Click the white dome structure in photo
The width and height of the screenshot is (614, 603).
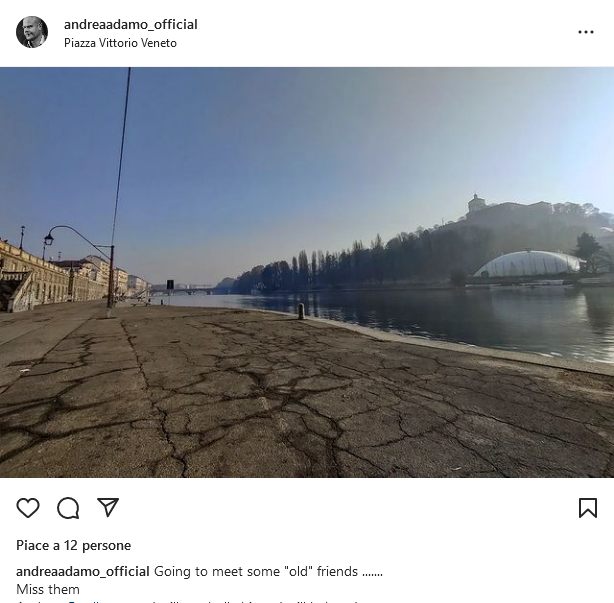529,264
